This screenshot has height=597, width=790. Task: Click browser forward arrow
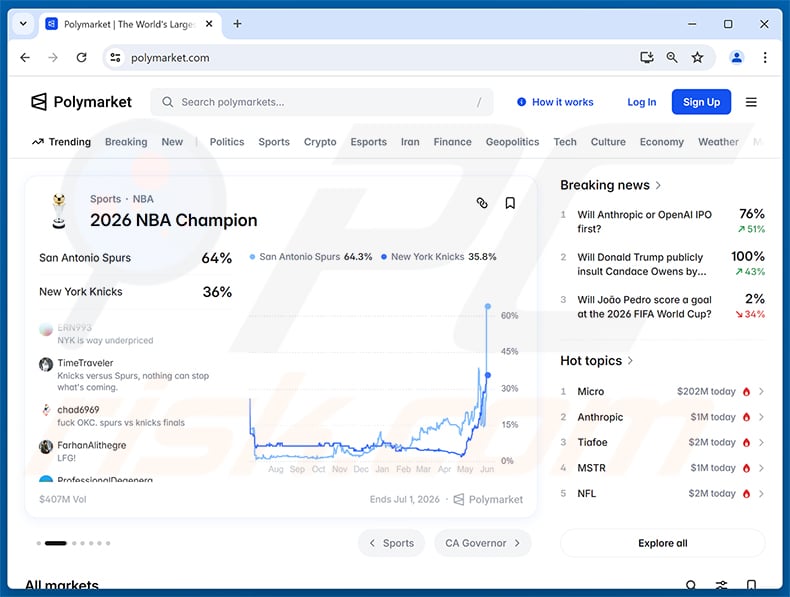(x=53, y=57)
